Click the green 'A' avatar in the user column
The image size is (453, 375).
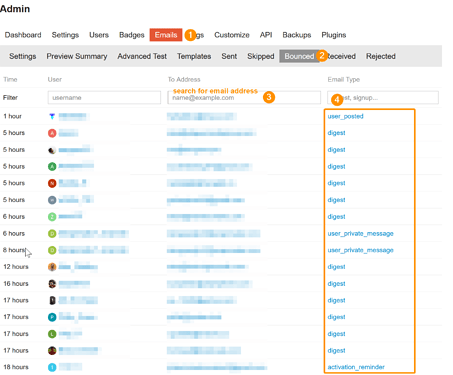(x=52, y=166)
